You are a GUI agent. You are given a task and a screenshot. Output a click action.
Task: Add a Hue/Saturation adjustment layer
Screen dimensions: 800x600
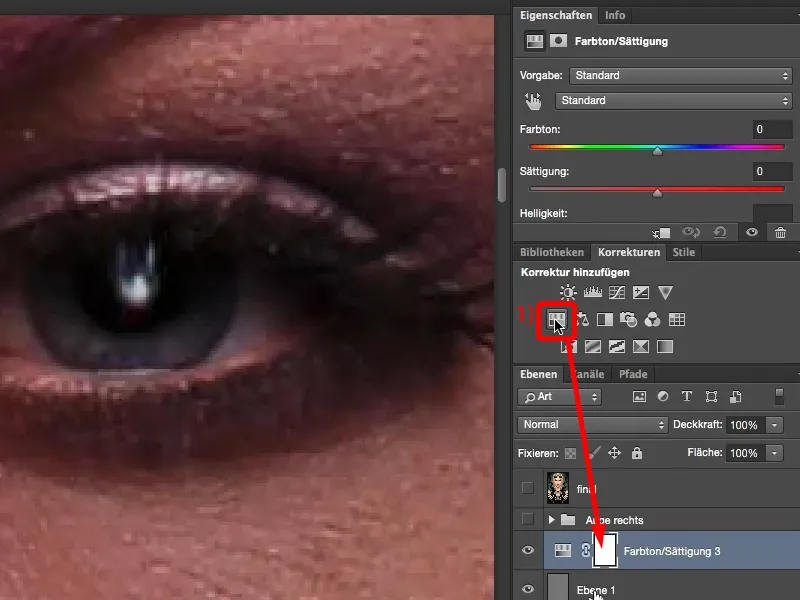coord(556,320)
